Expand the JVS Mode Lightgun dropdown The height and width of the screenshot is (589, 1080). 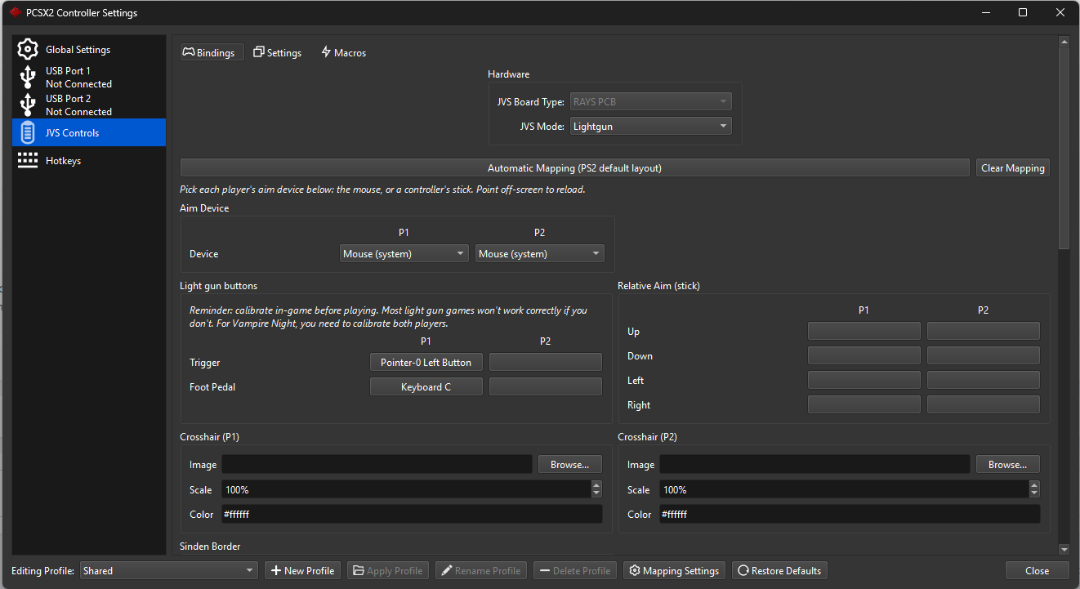[x=650, y=126]
